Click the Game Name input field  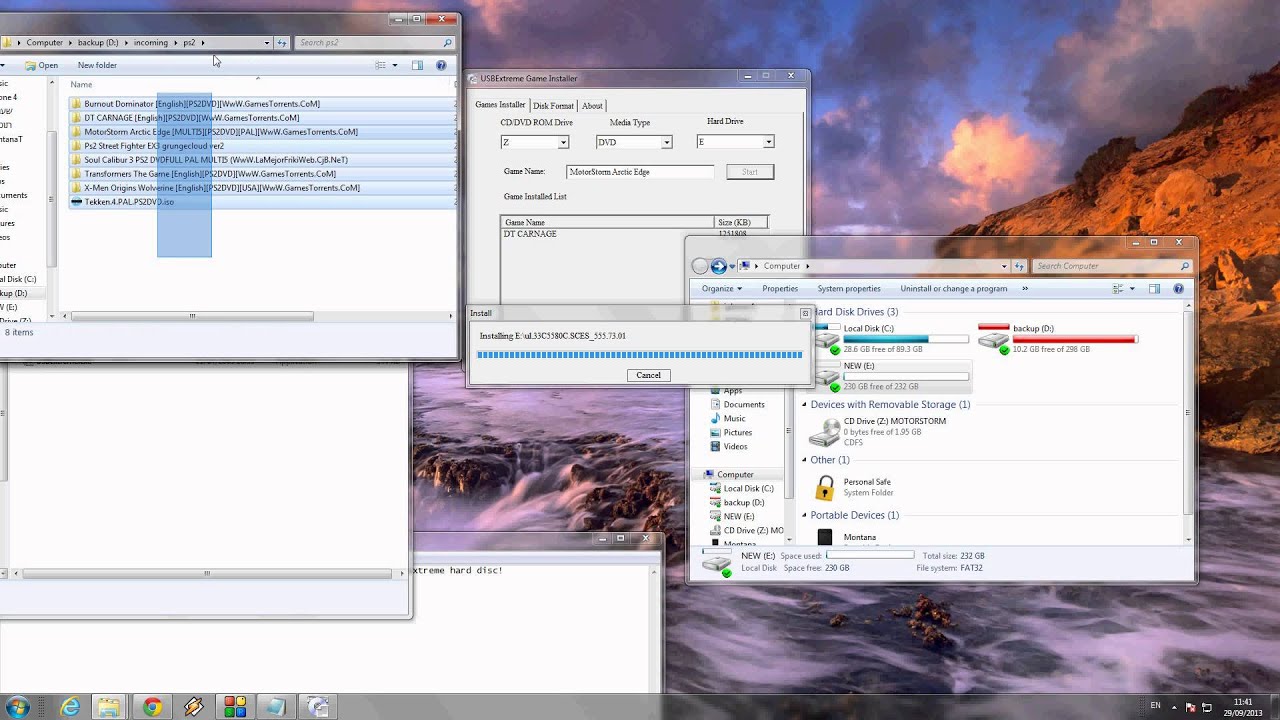pos(640,172)
